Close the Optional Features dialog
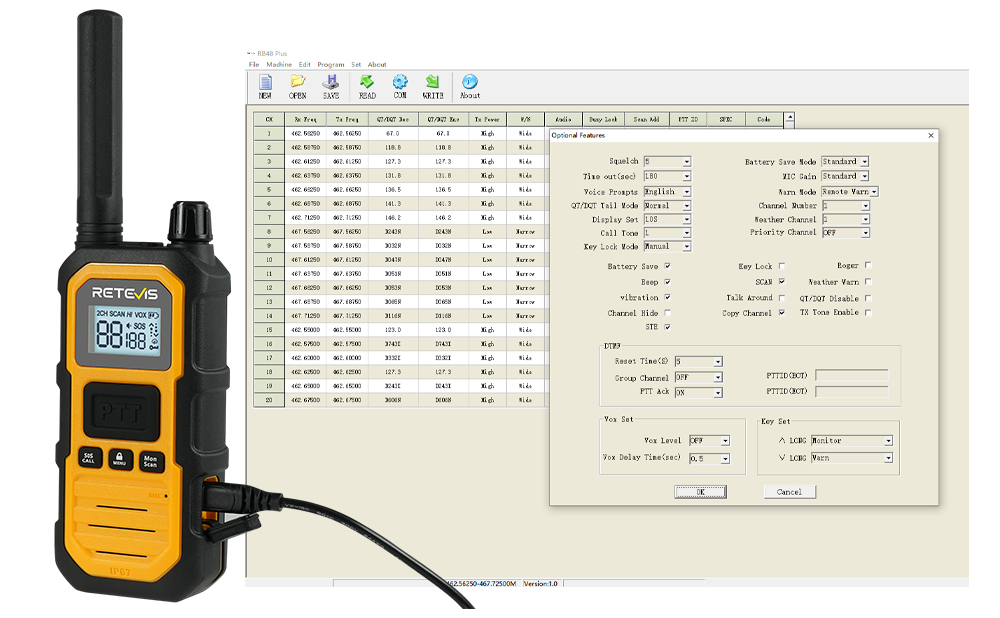The image size is (1000, 618). (931, 135)
